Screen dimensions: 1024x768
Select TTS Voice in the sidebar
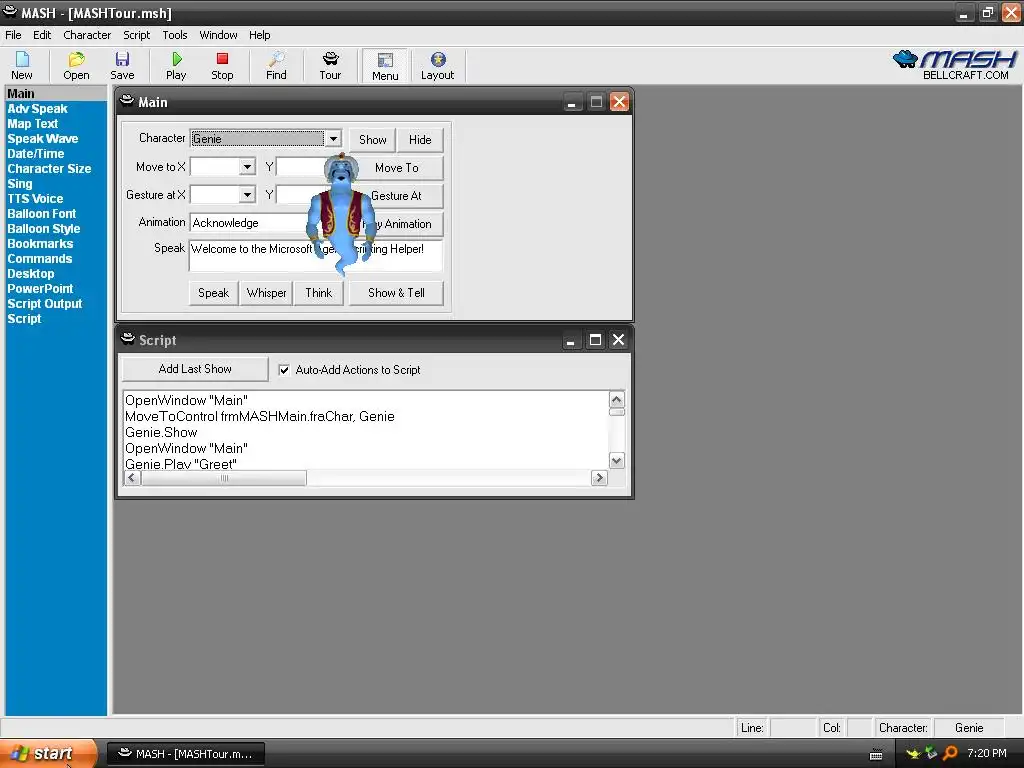(x=35, y=199)
